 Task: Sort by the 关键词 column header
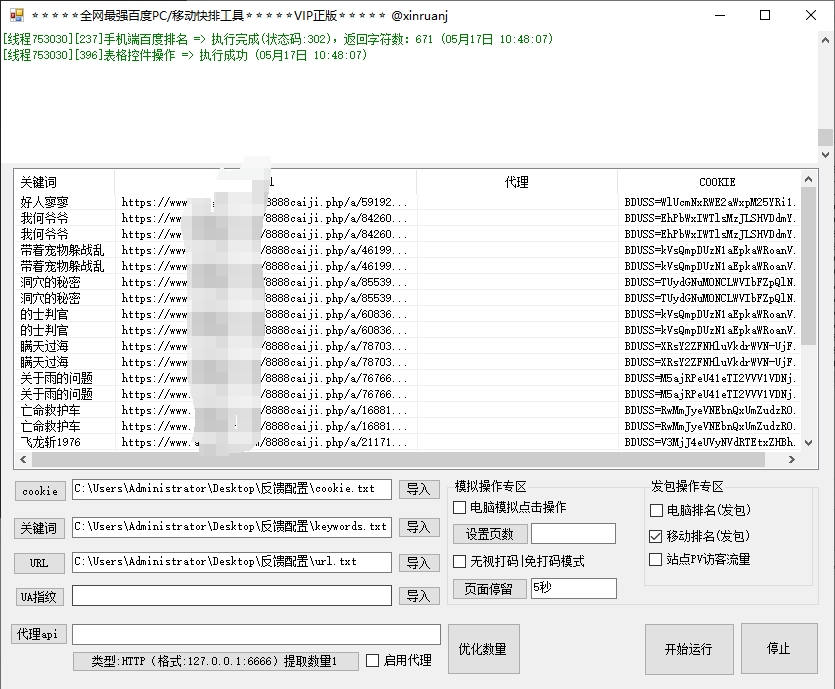tap(64, 182)
